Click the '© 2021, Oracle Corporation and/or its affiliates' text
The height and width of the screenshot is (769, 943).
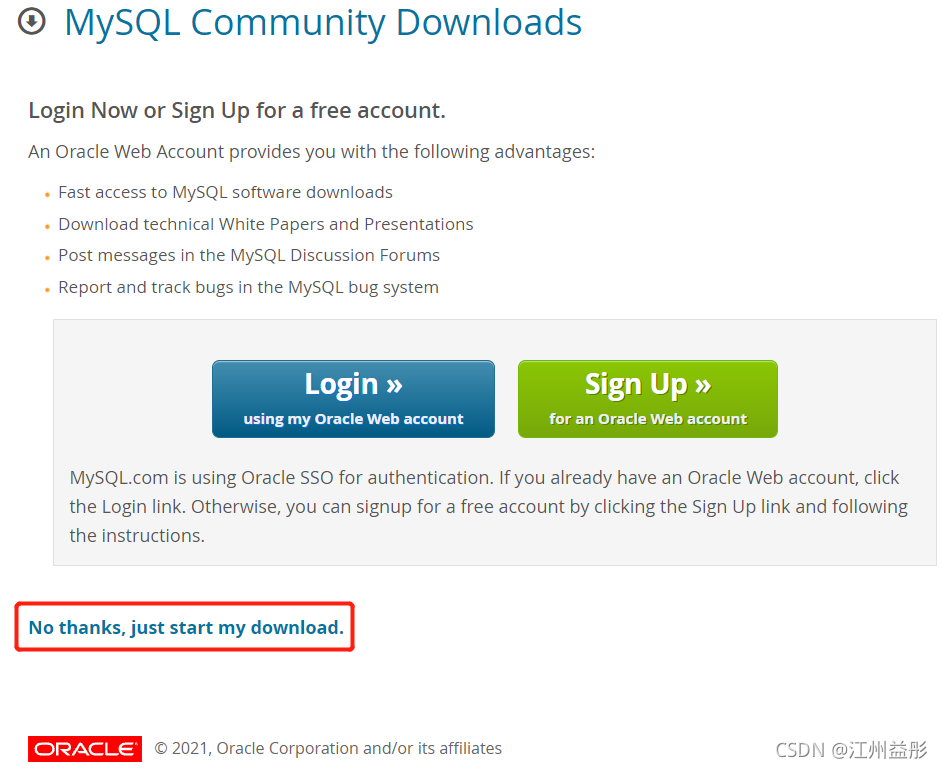(328, 749)
